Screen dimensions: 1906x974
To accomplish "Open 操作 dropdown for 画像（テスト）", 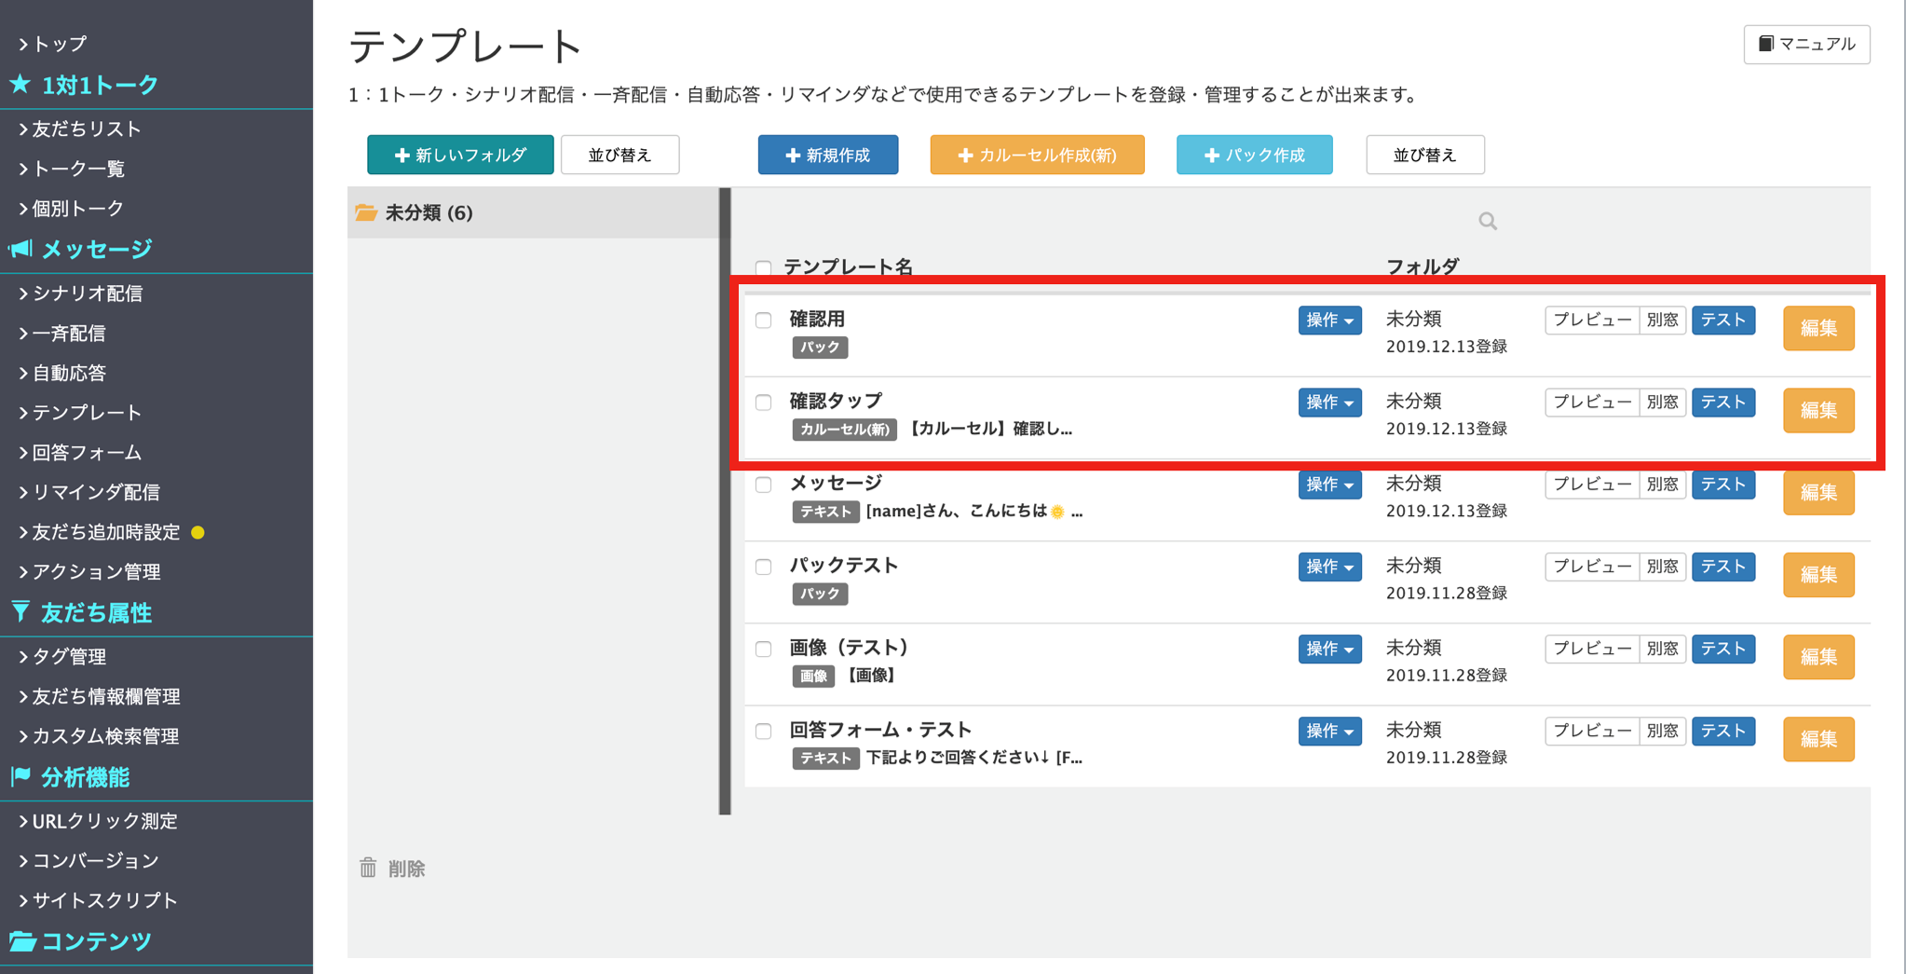I will 1329,648.
